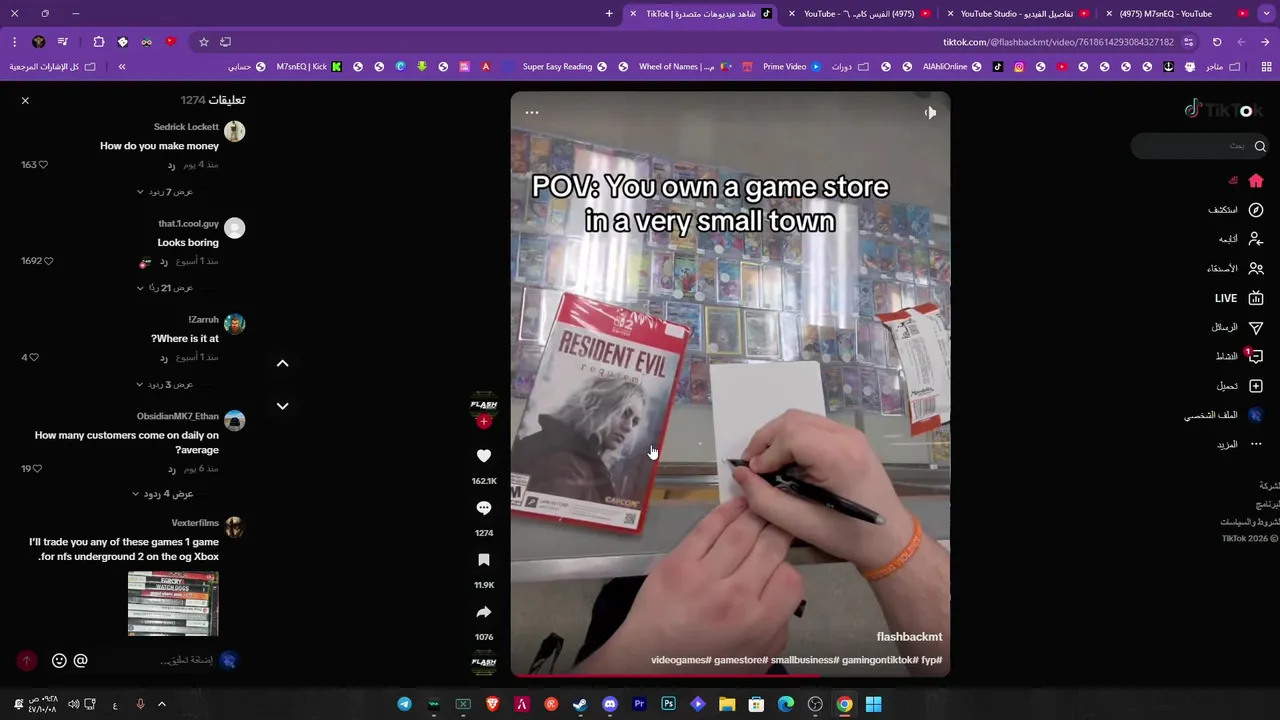The width and height of the screenshot is (1280, 720).
Task: Share the video using the arrow icon
Action: point(484,612)
